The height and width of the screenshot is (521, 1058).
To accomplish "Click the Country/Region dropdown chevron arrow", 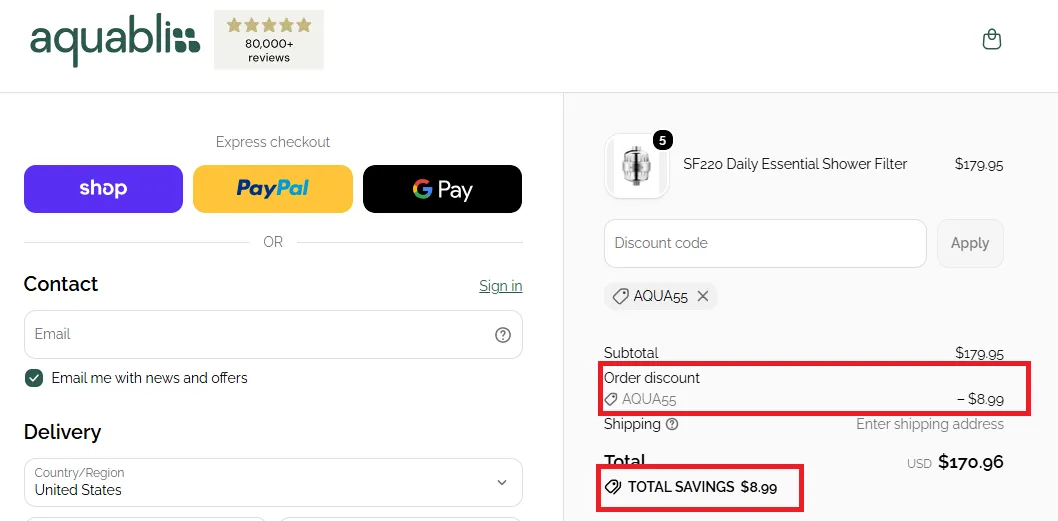I will [501, 483].
